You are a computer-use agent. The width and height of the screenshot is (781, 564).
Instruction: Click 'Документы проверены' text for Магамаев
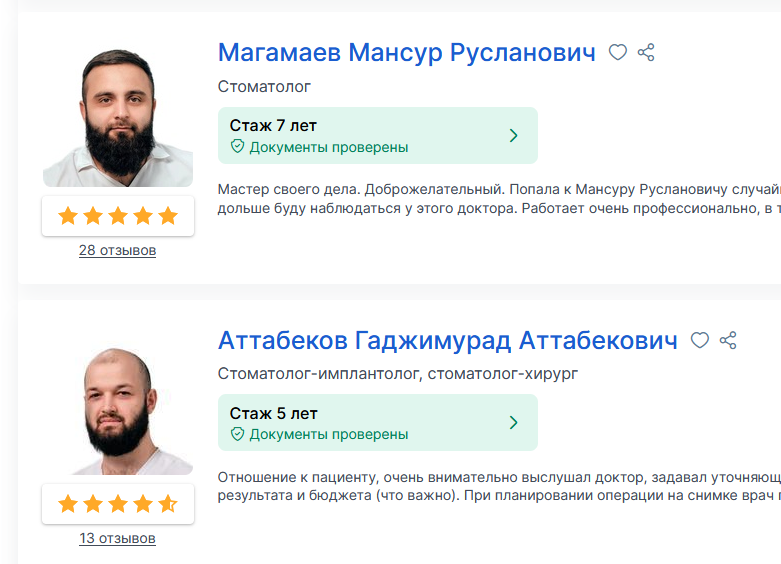point(328,147)
